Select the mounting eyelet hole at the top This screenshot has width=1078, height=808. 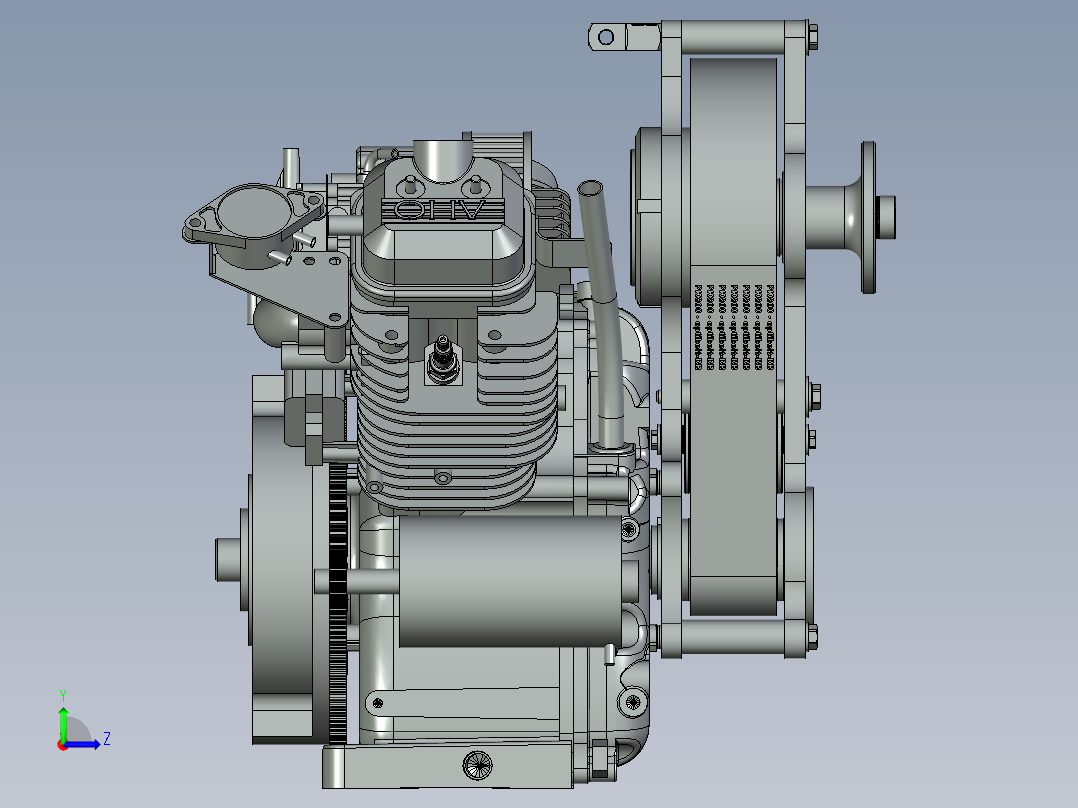pyautogui.click(x=604, y=38)
